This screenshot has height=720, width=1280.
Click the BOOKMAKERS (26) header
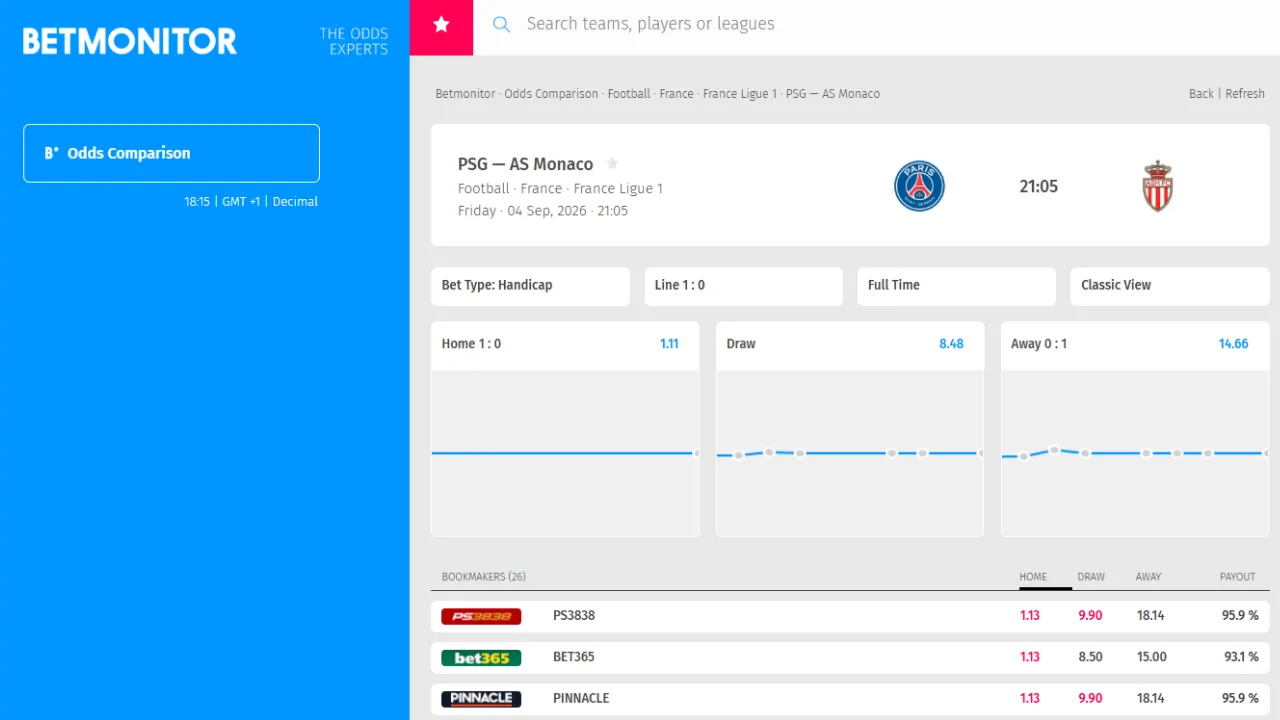pos(484,577)
